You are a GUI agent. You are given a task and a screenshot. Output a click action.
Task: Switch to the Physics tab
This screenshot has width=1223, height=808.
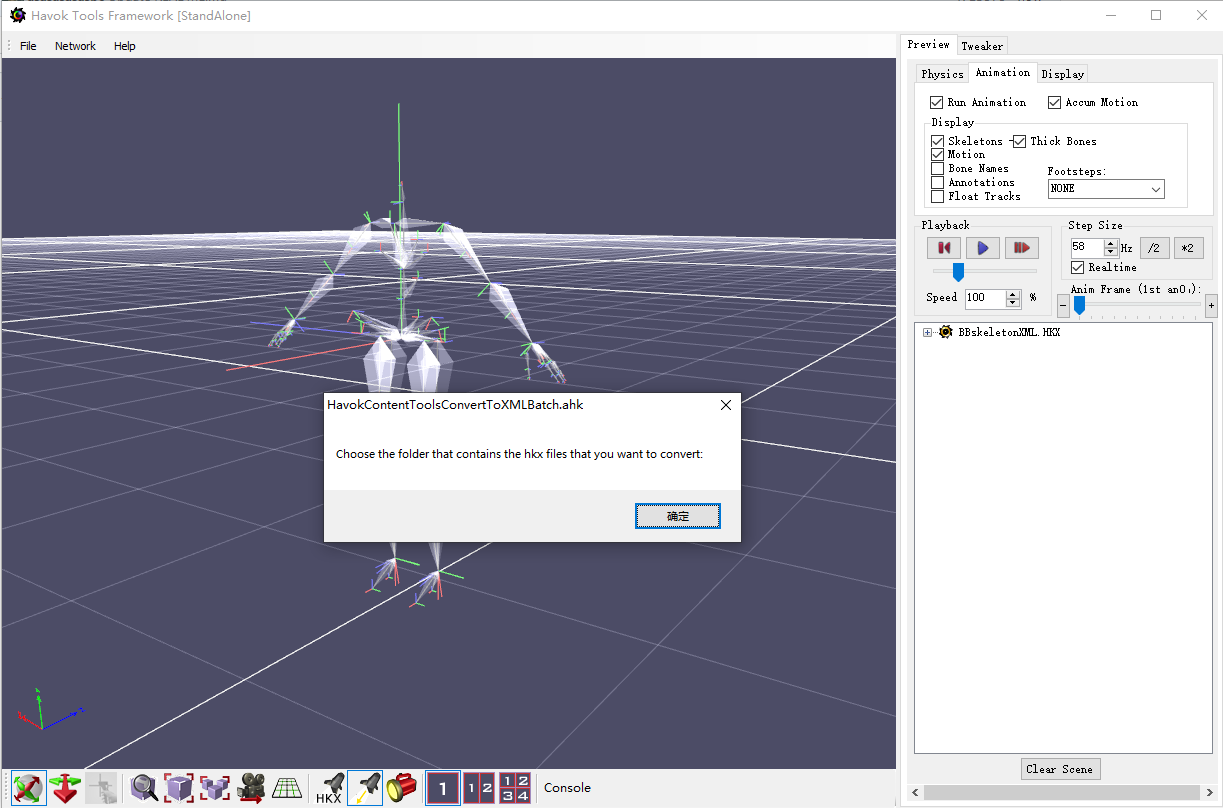(x=942, y=74)
